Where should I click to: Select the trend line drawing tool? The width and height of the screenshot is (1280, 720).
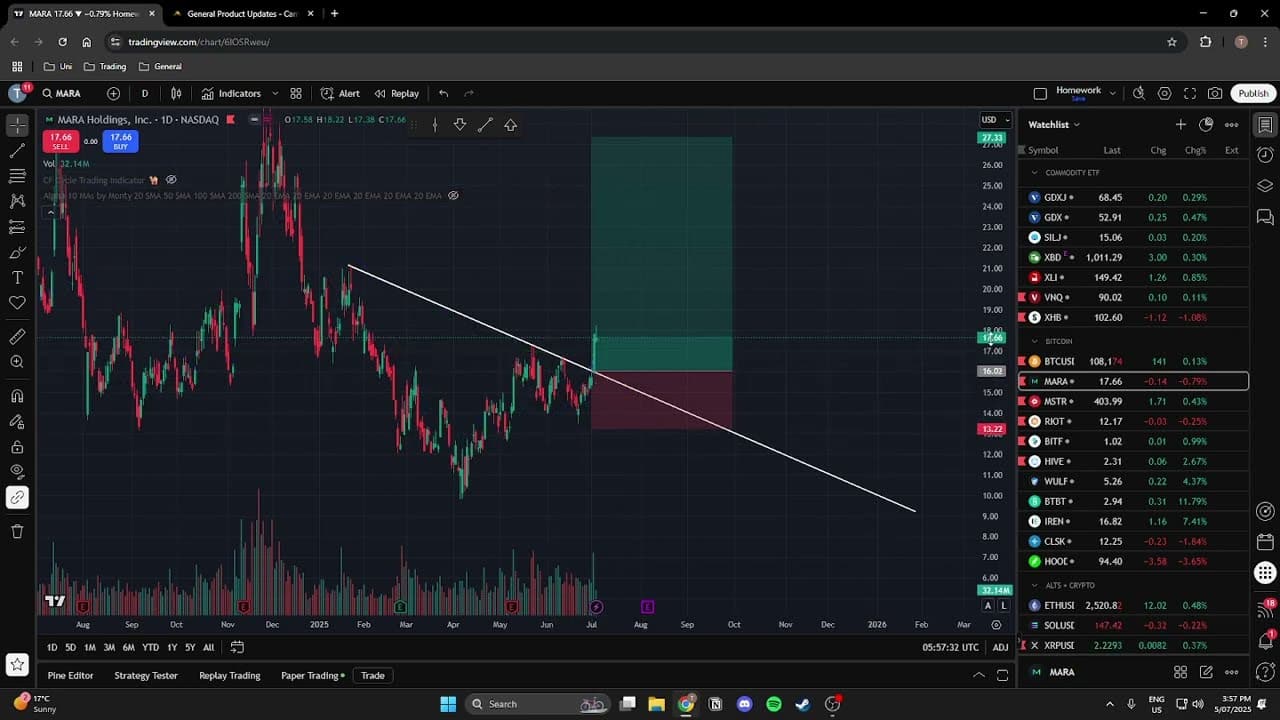(17, 151)
